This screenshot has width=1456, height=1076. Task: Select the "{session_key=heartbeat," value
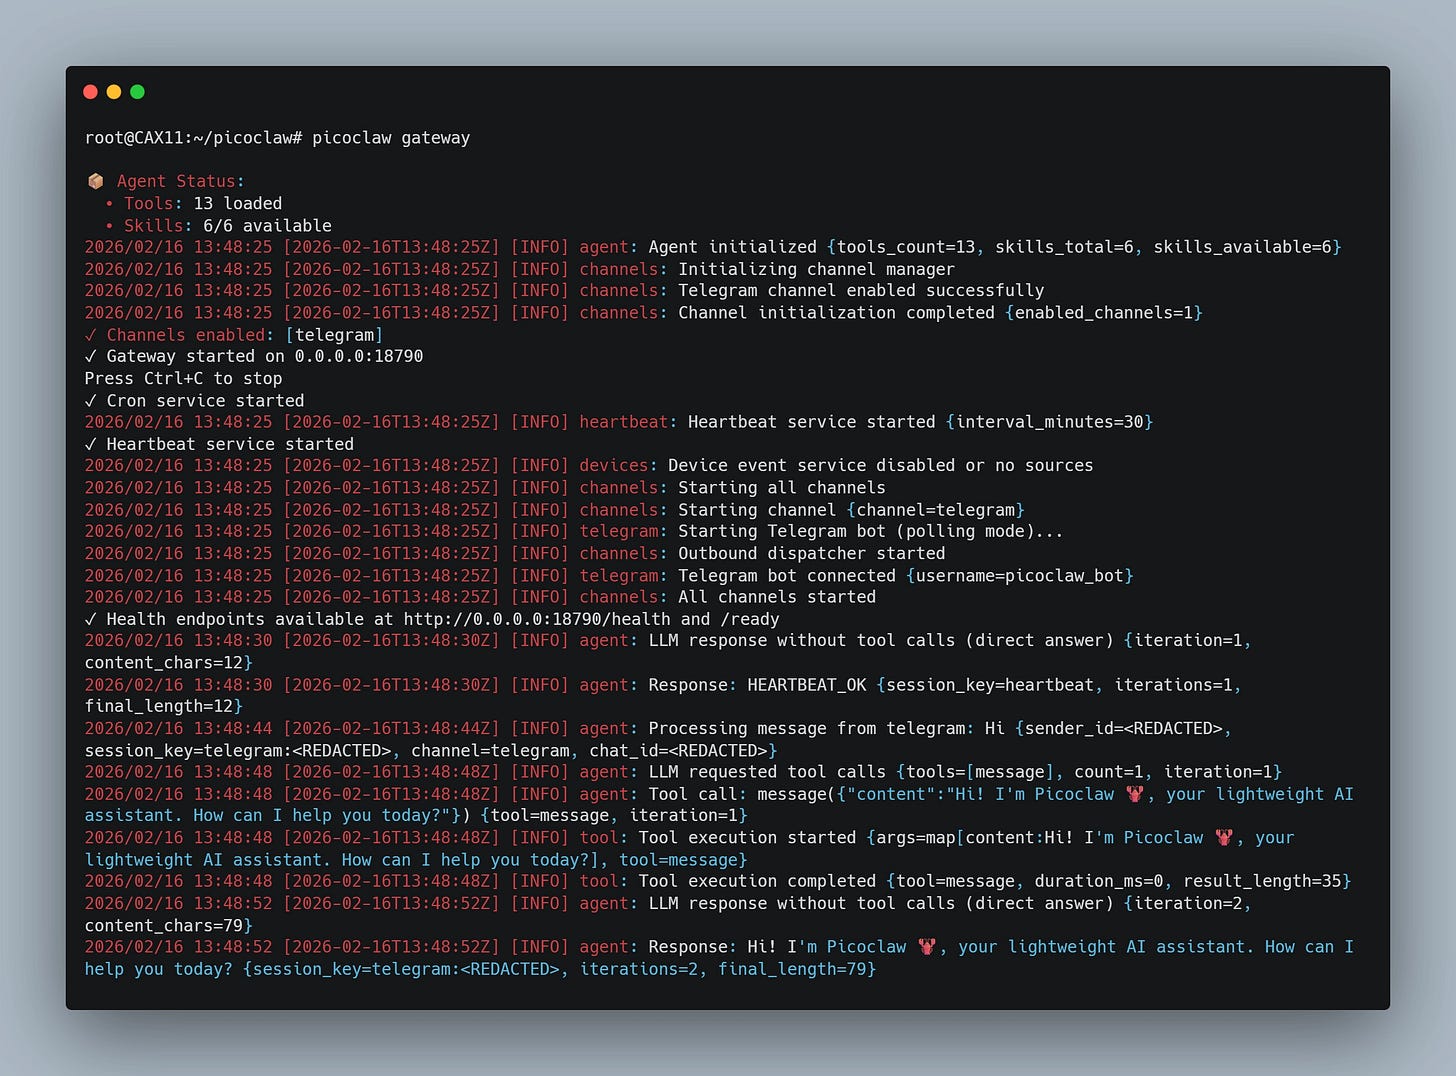(x=991, y=685)
